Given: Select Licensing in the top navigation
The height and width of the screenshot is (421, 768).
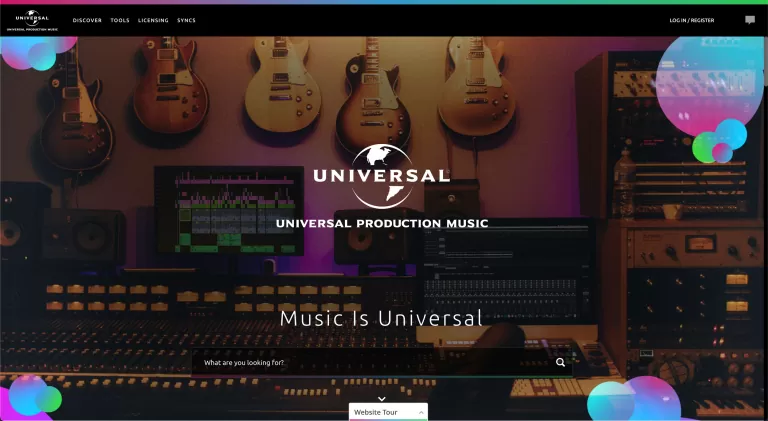Looking at the screenshot, I should point(153,20).
